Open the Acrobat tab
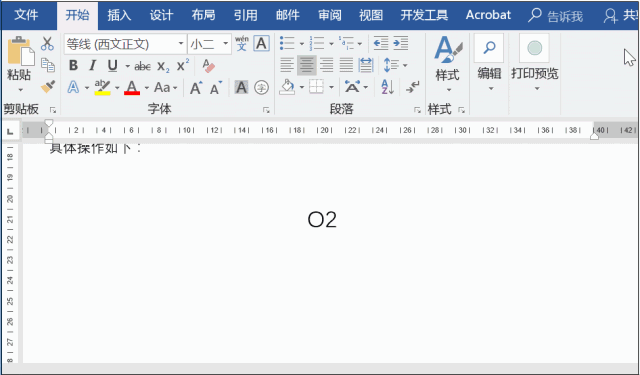The image size is (640, 375). tap(488, 16)
